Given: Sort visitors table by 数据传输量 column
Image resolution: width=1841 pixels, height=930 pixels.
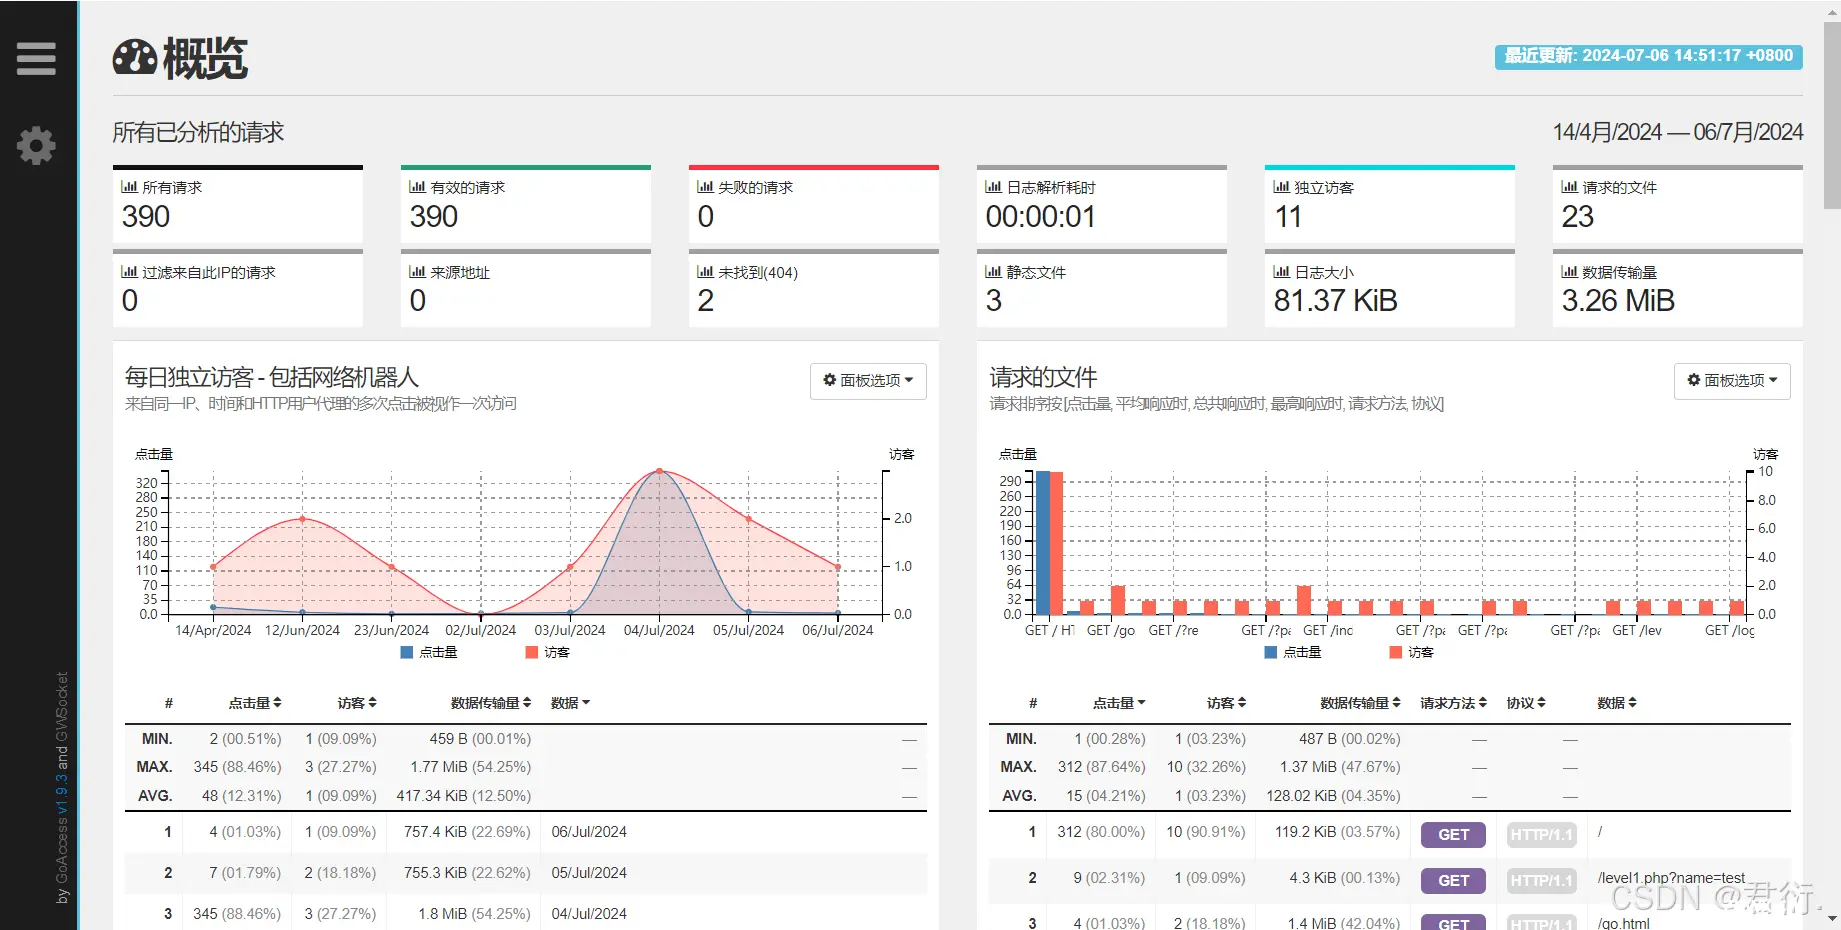Looking at the screenshot, I should [491, 703].
